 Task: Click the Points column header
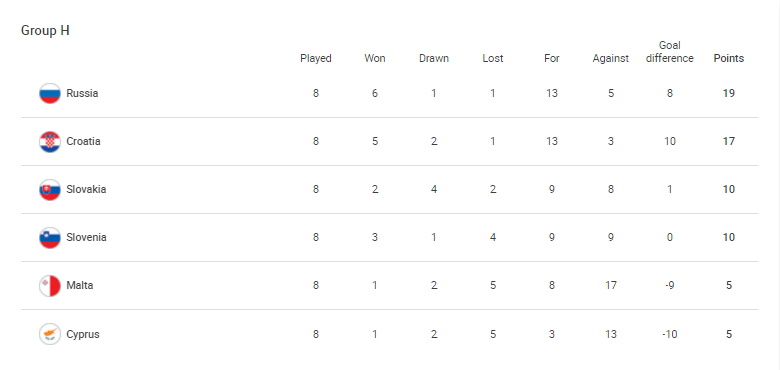click(729, 58)
